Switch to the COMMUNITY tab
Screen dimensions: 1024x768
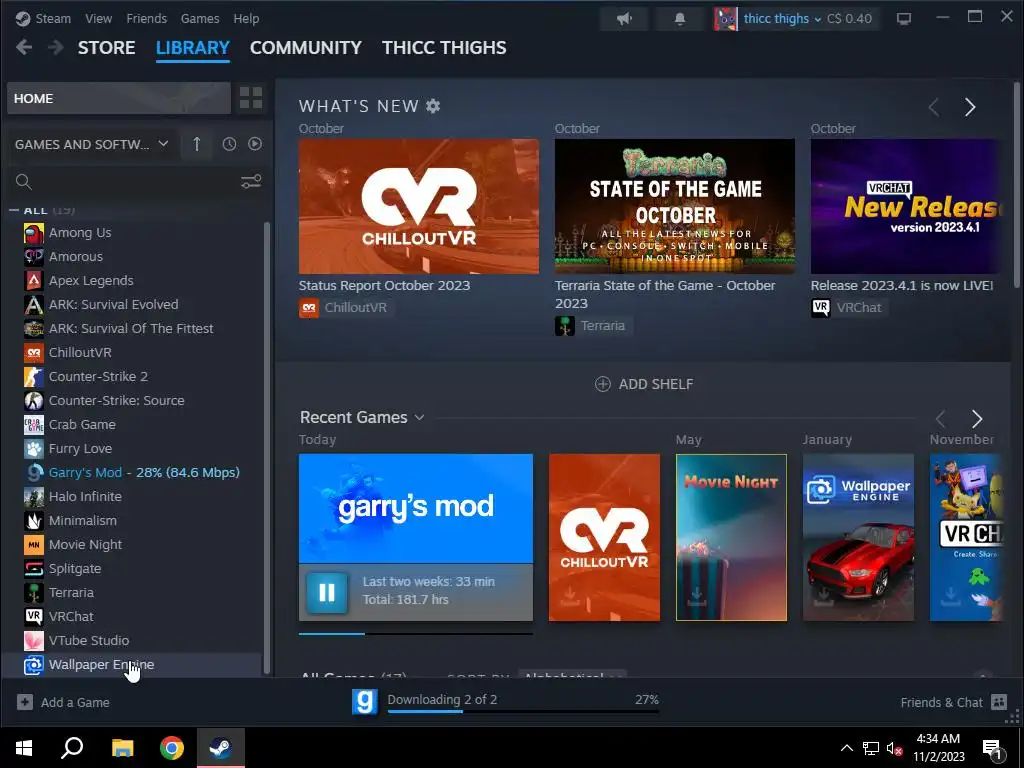[x=306, y=48]
